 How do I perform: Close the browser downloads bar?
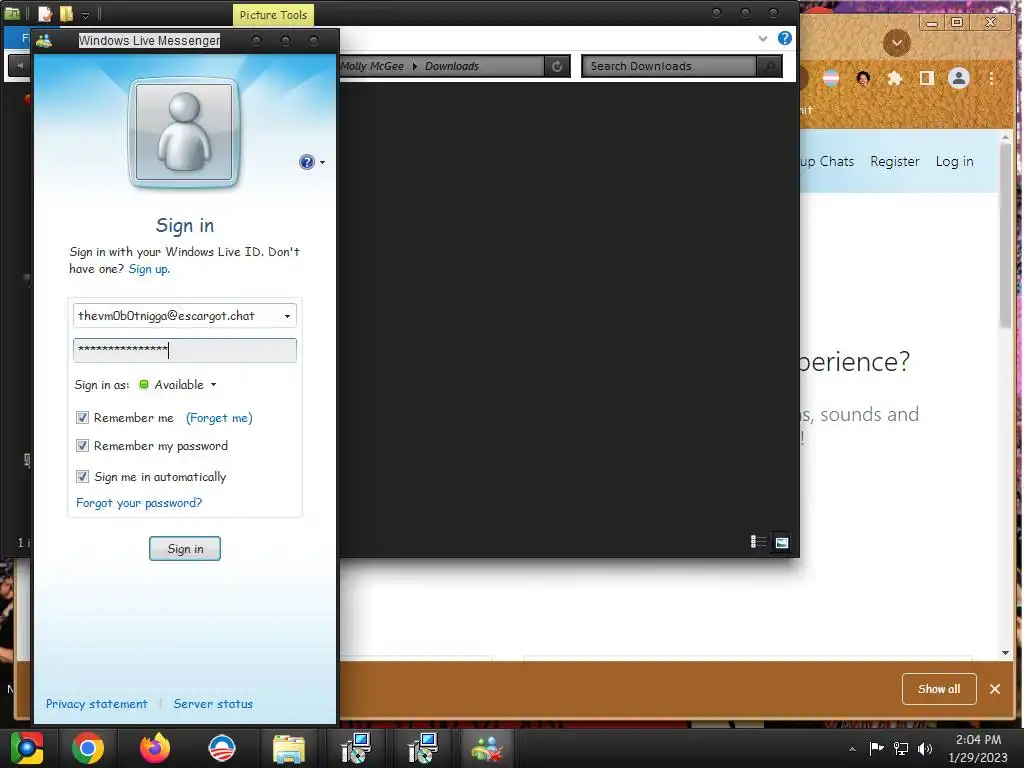point(995,689)
